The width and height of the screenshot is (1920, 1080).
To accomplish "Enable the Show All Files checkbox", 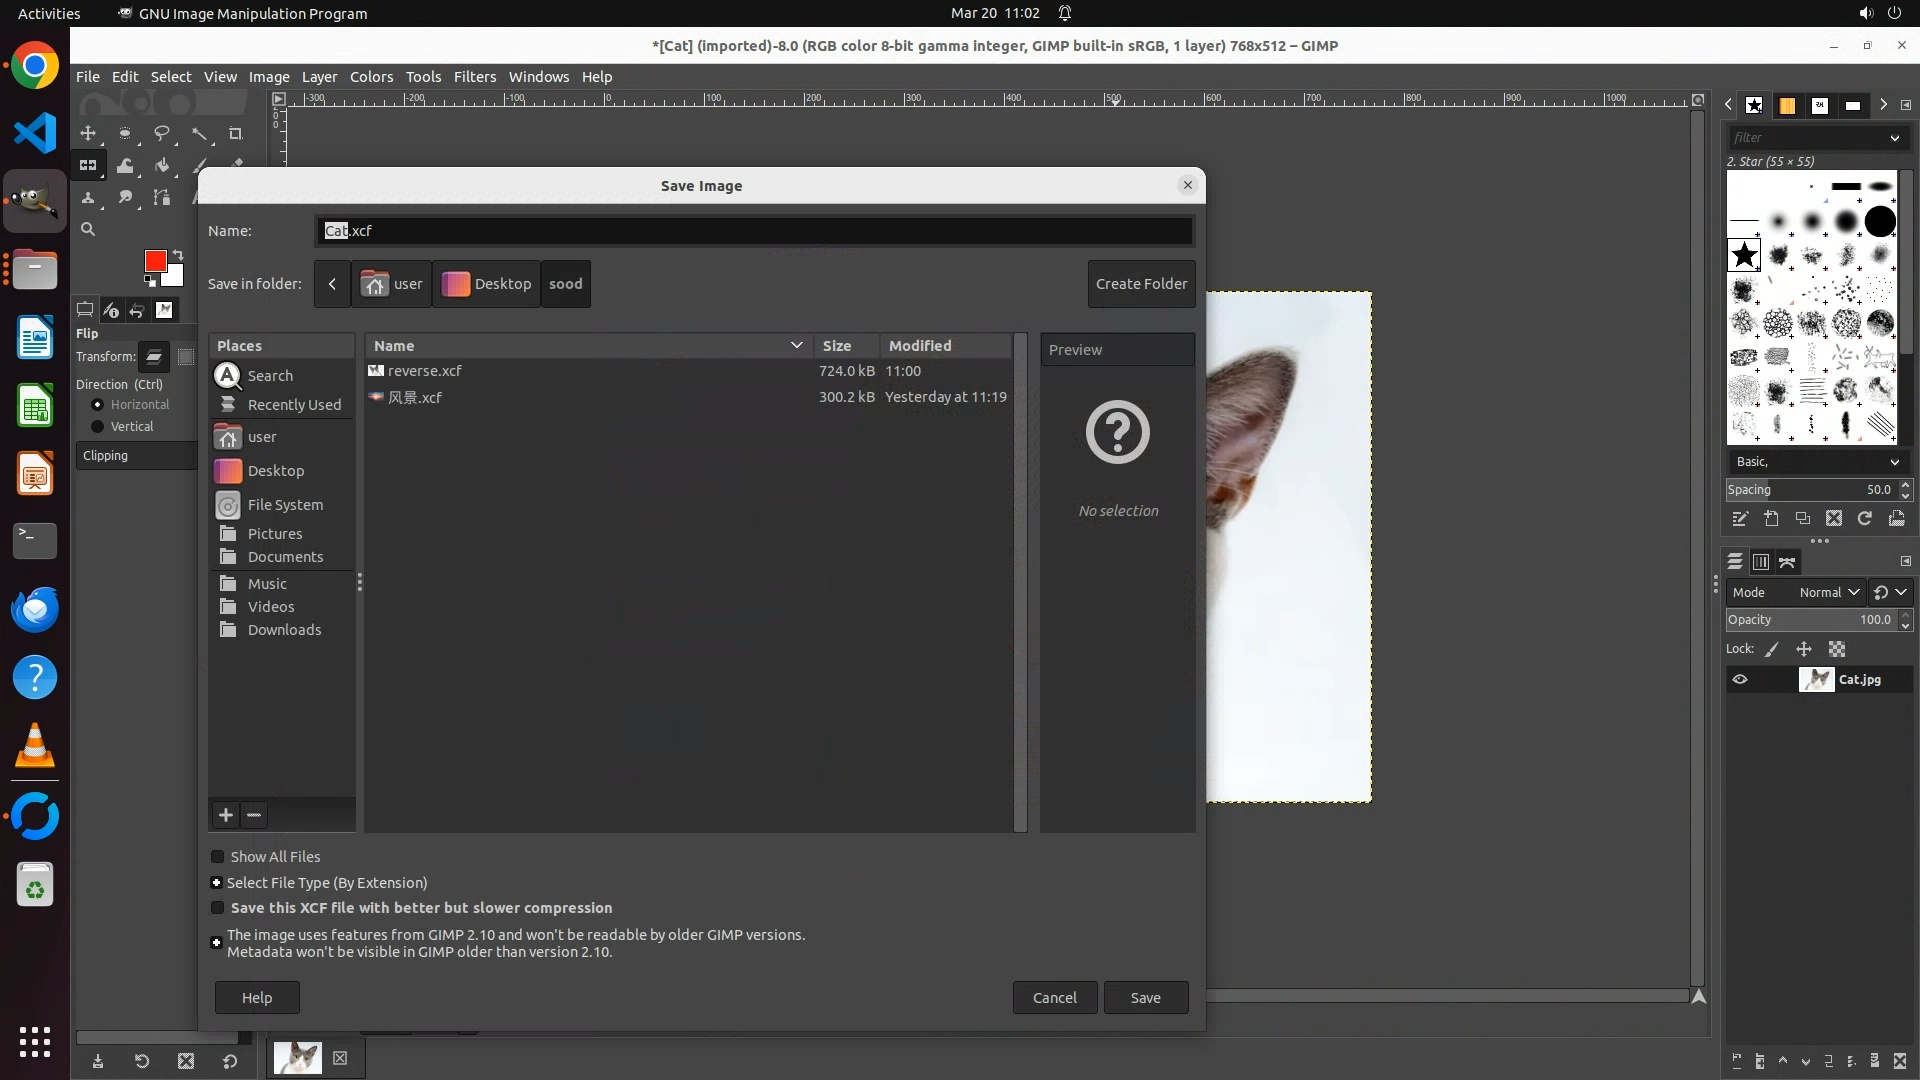I will [218, 857].
